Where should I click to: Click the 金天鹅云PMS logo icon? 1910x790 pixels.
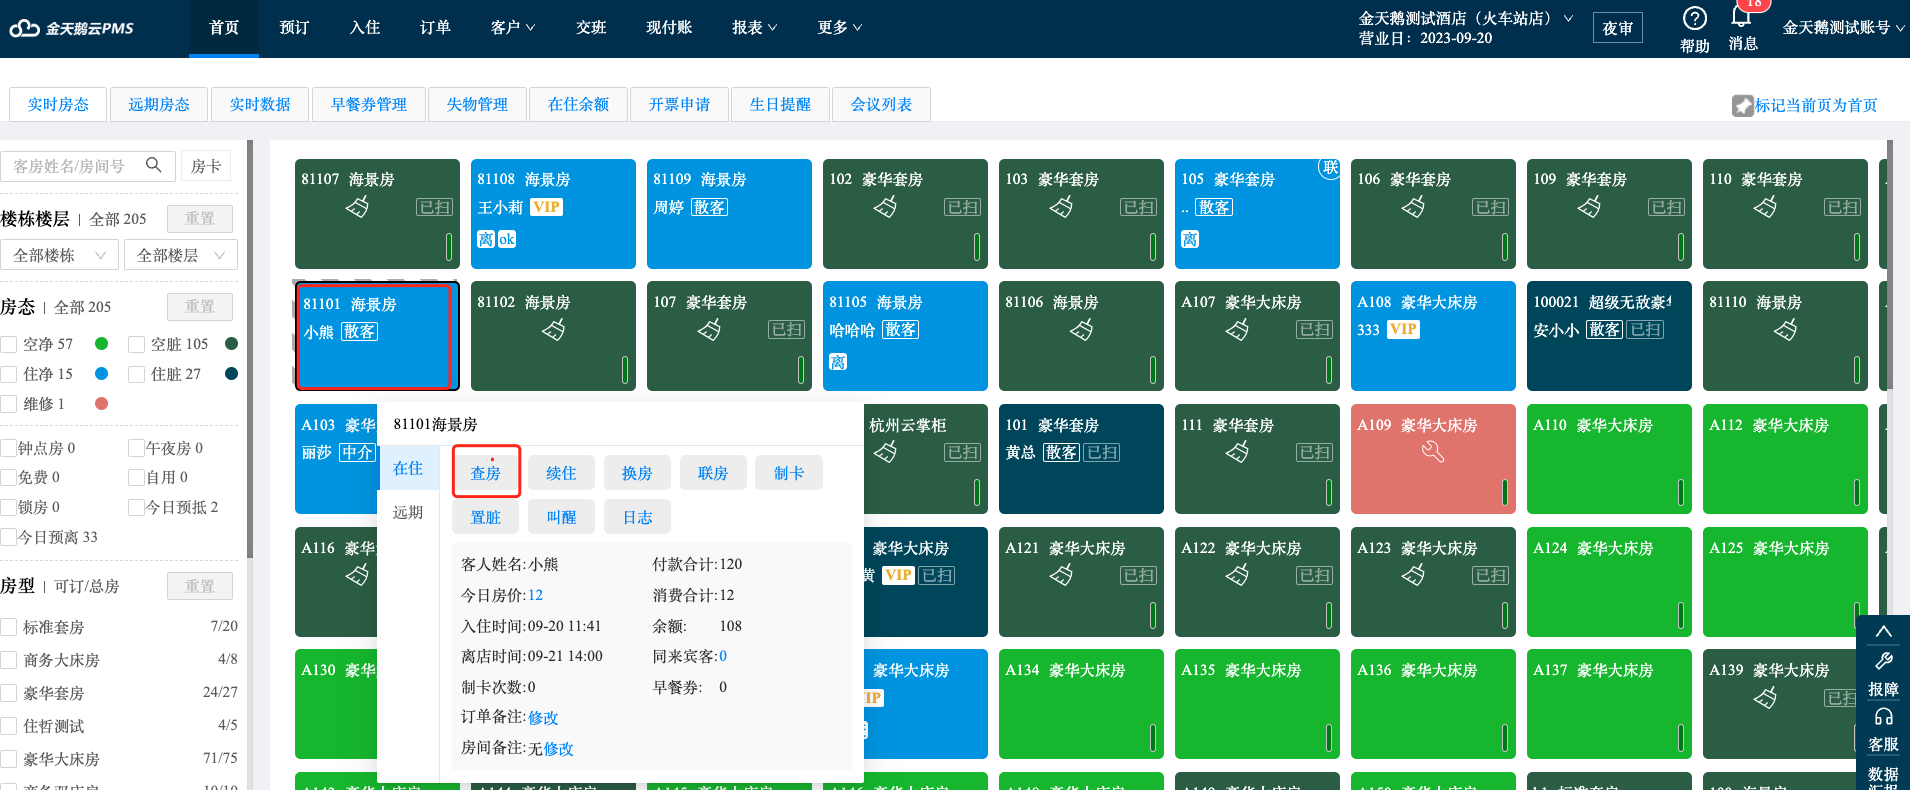pyautogui.click(x=24, y=28)
